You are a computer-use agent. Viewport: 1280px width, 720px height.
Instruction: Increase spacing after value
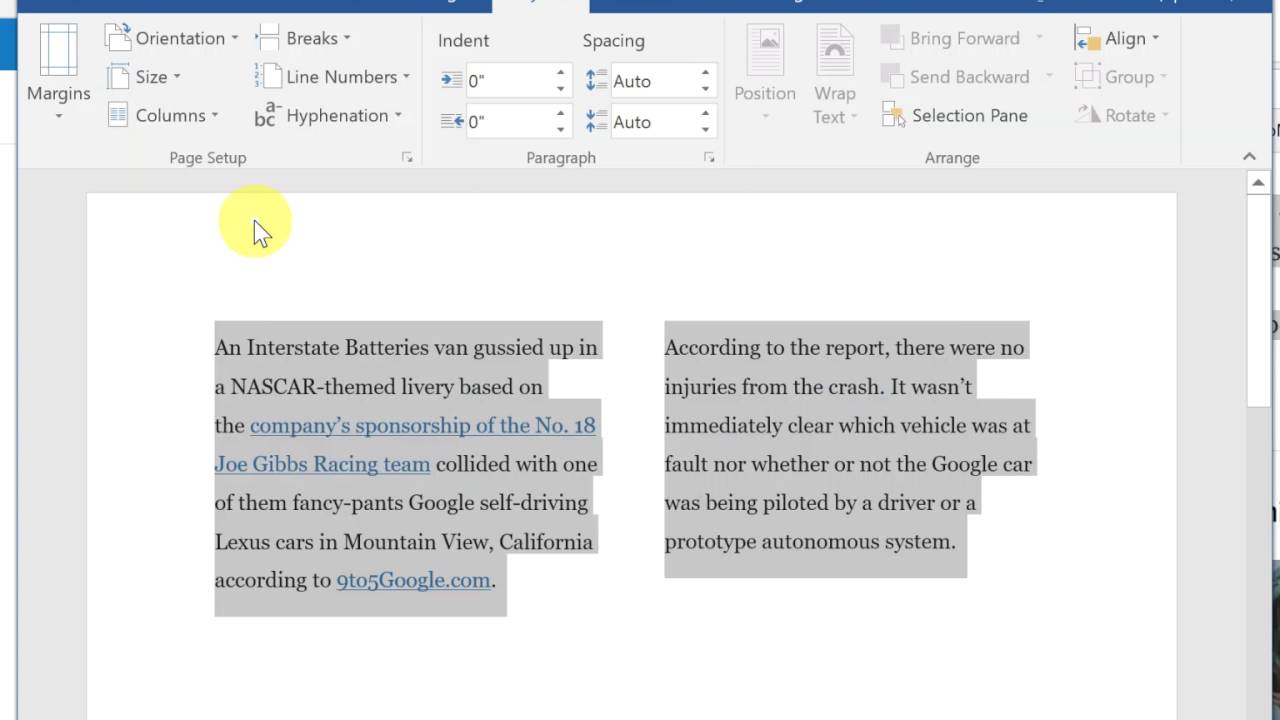[705, 113]
